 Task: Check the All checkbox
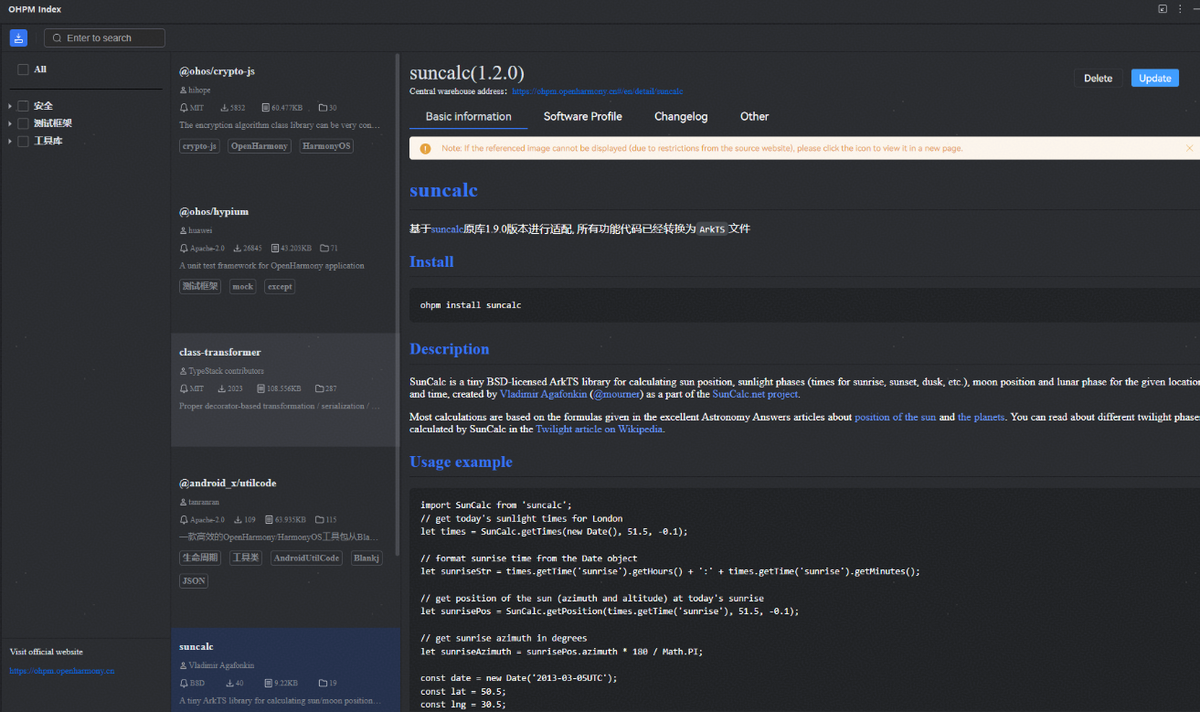click(x=23, y=70)
